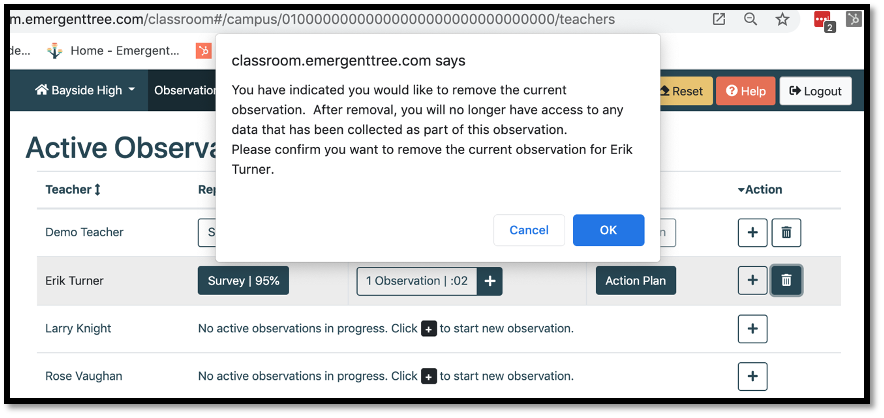Screen dimensions: 884x418
Task: Open Erik Turner's Survey 95% report
Action: (243, 281)
